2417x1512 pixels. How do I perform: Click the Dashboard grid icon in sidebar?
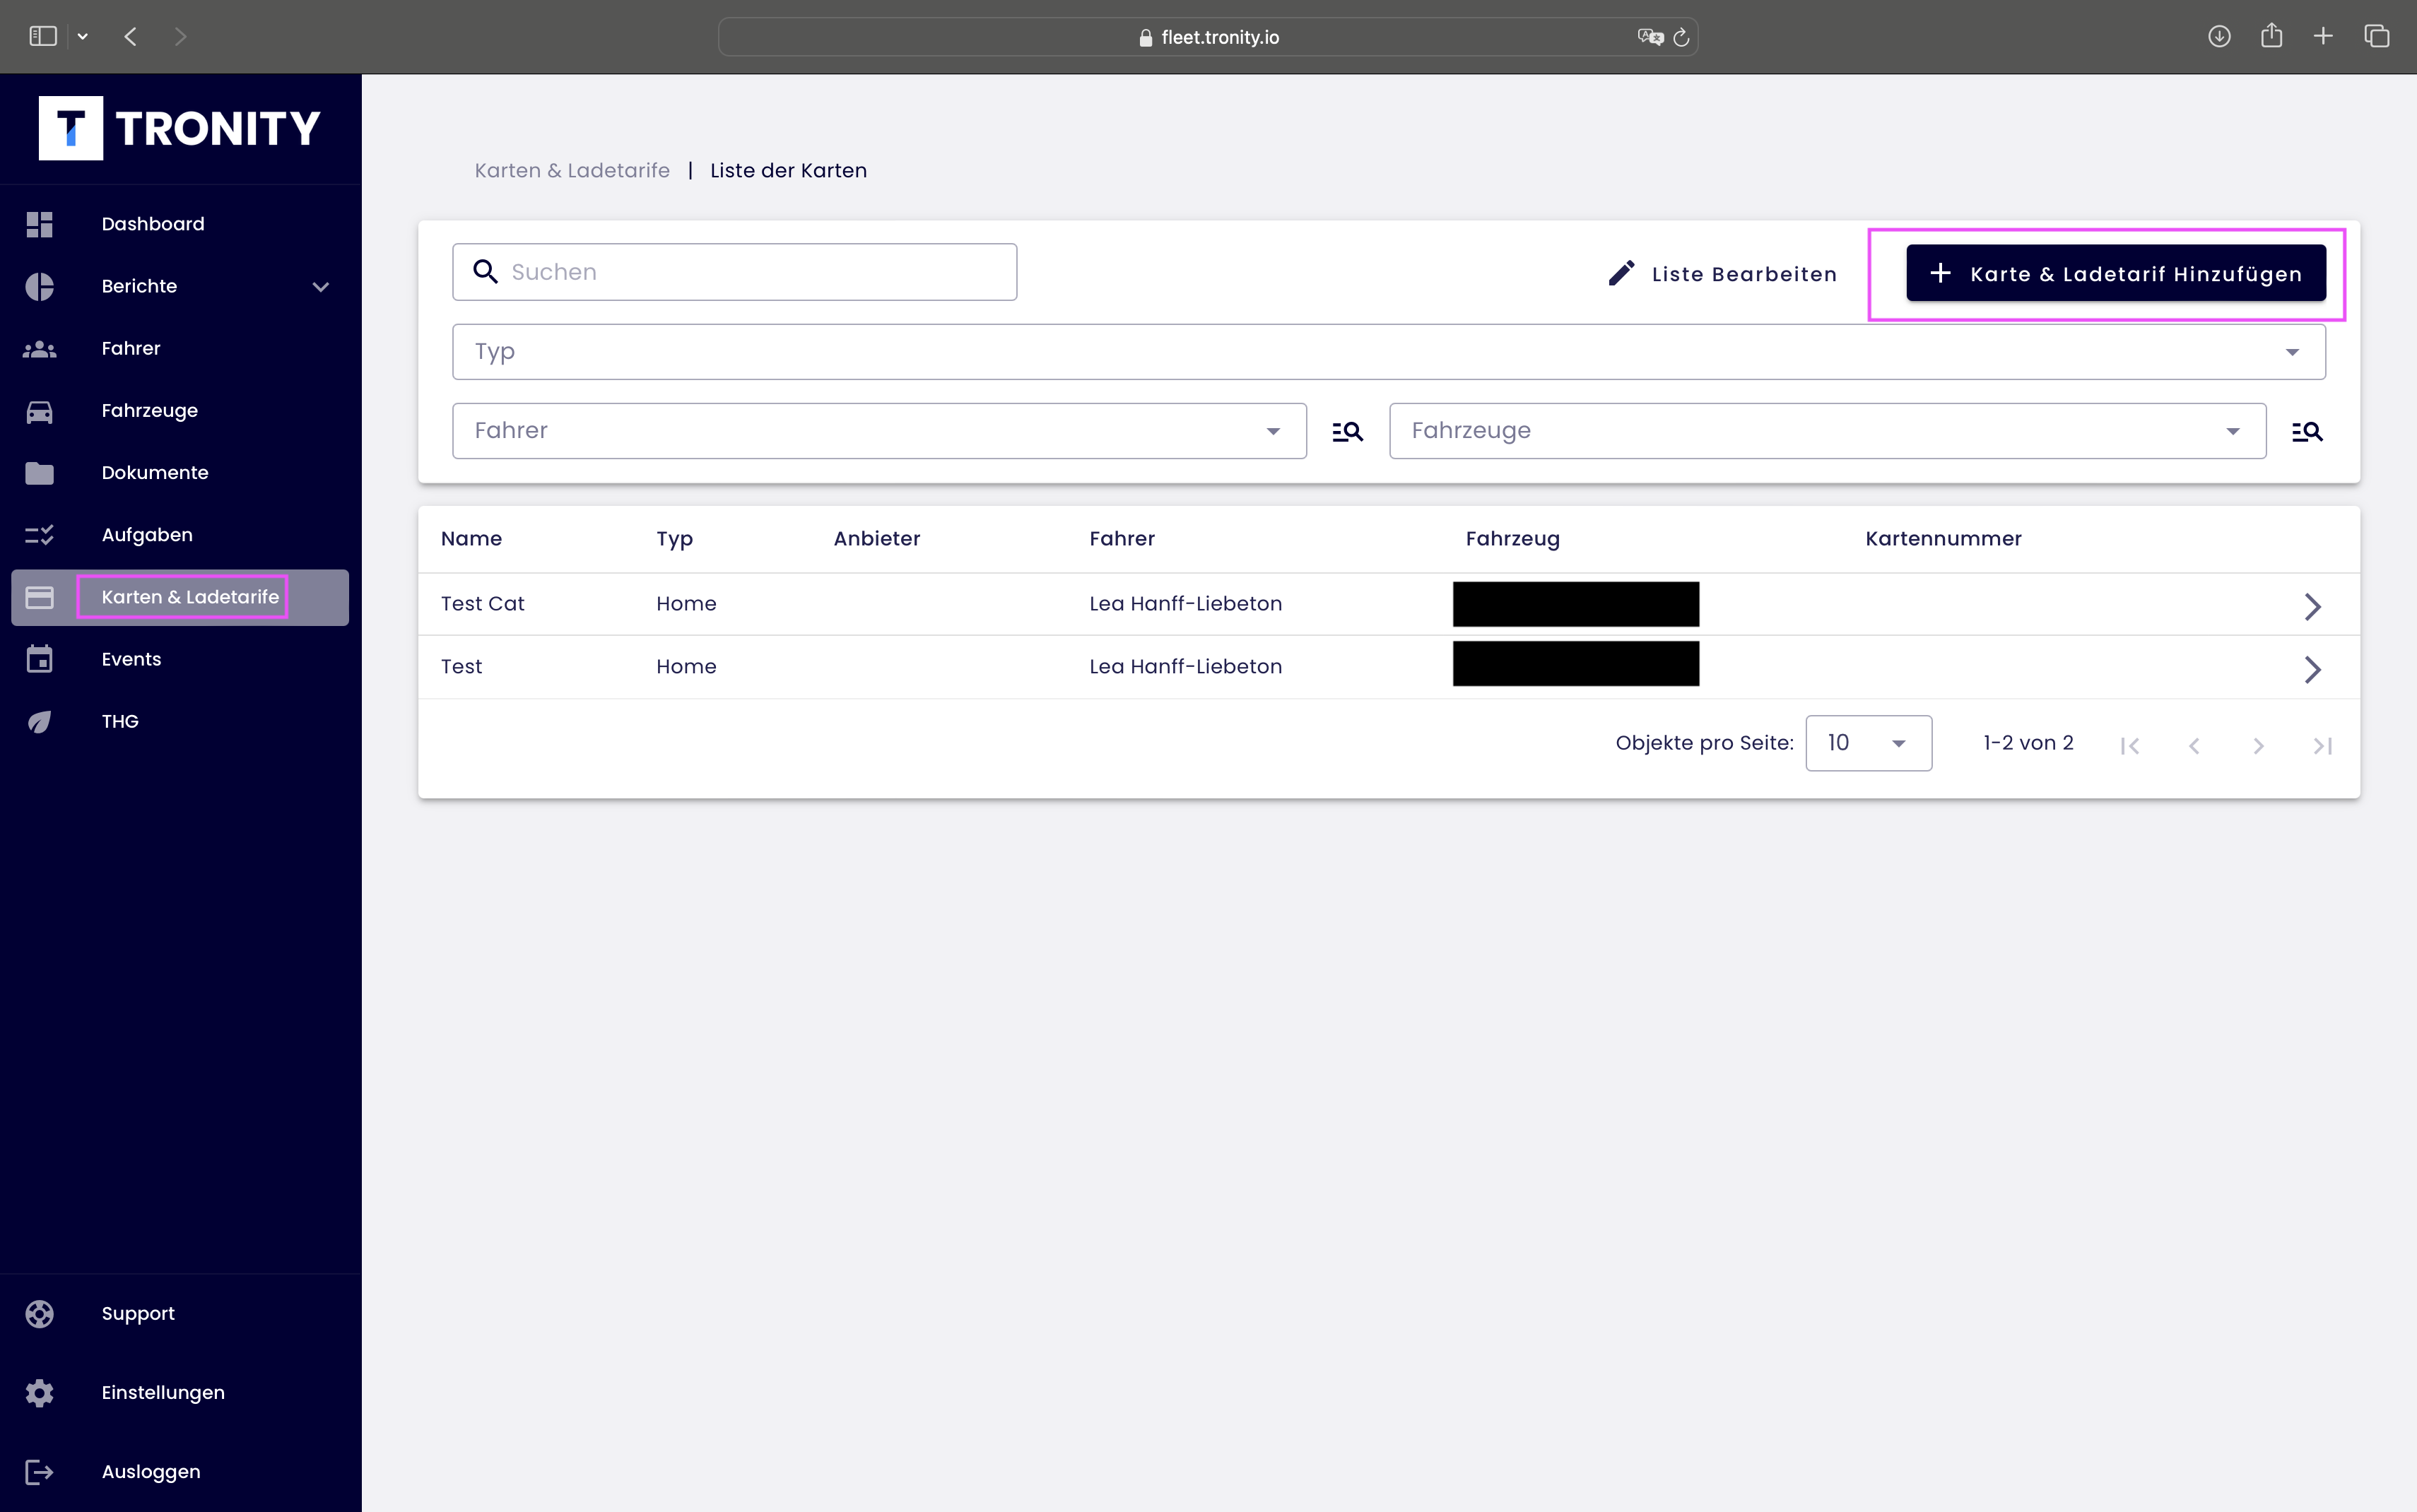pos(39,224)
